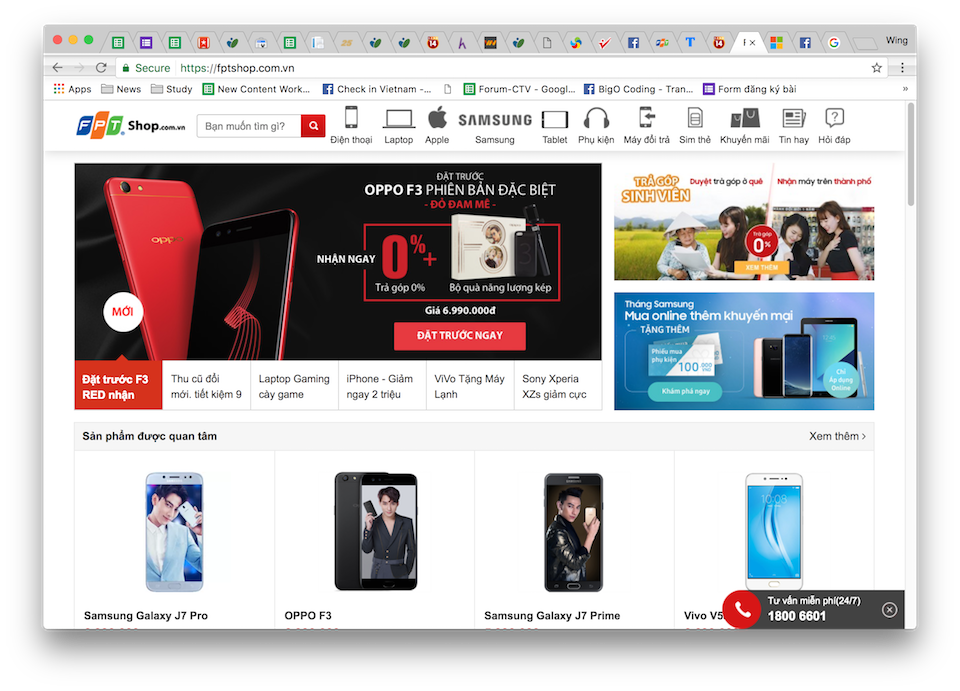Select the Đặt trước F3 RED nhận banner tab
The height and width of the screenshot is (691, 960).
(x=118, y=386)
